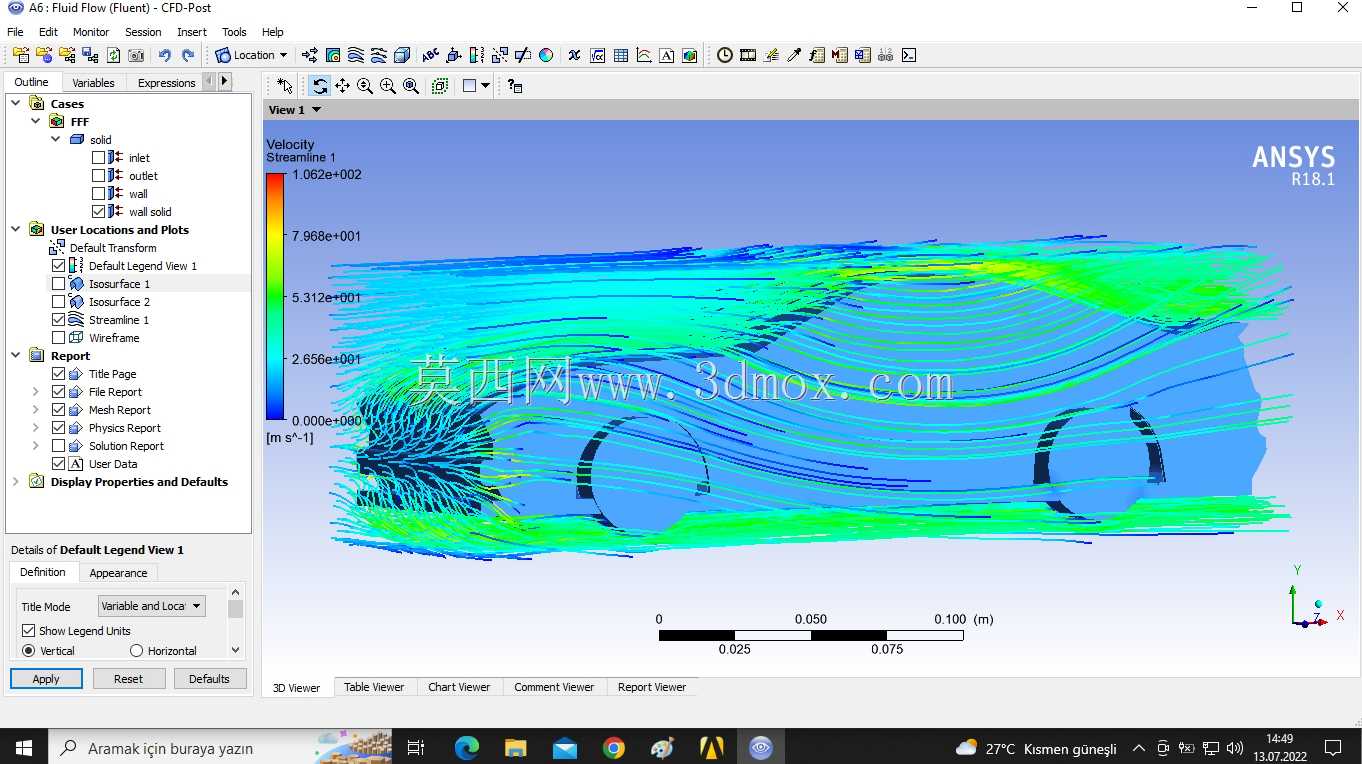
Task: Click the velocity legend color bar
Action: click(275, 297)
